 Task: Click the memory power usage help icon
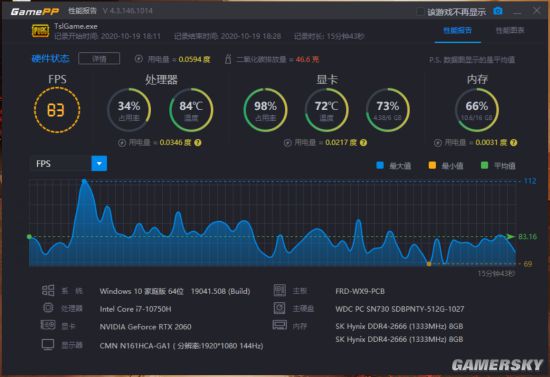(514, 142)
